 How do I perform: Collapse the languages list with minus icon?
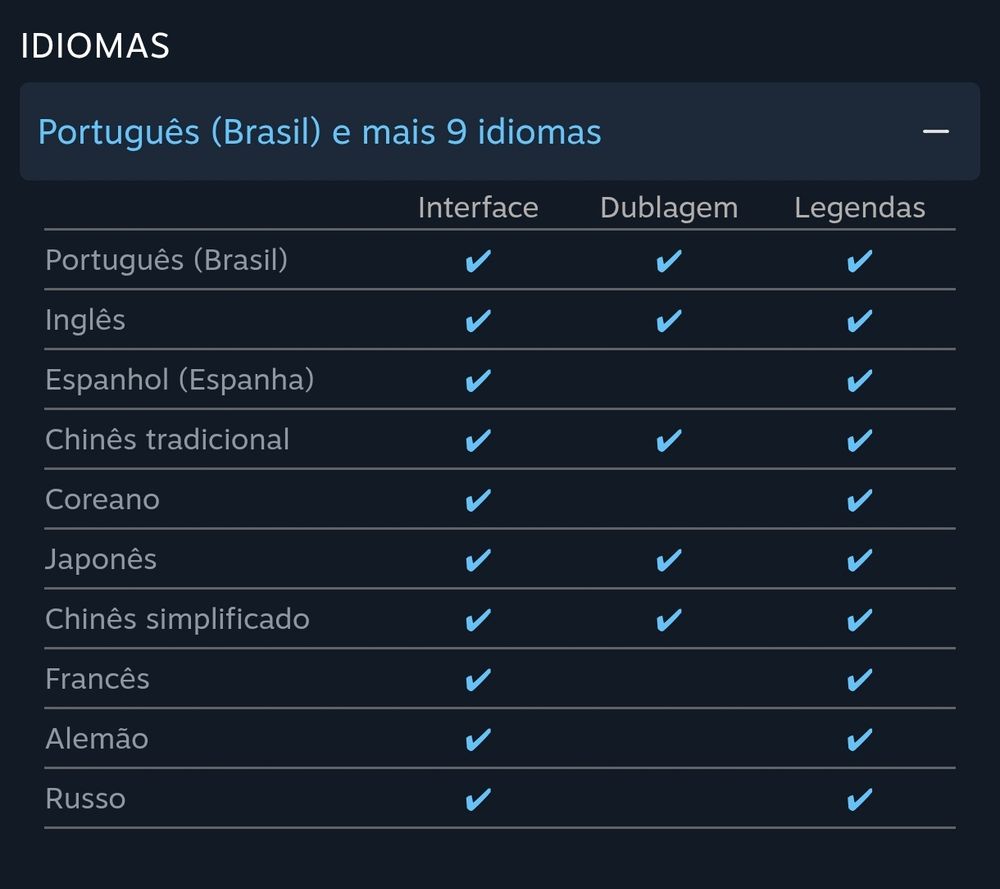[x=936, y=131]
